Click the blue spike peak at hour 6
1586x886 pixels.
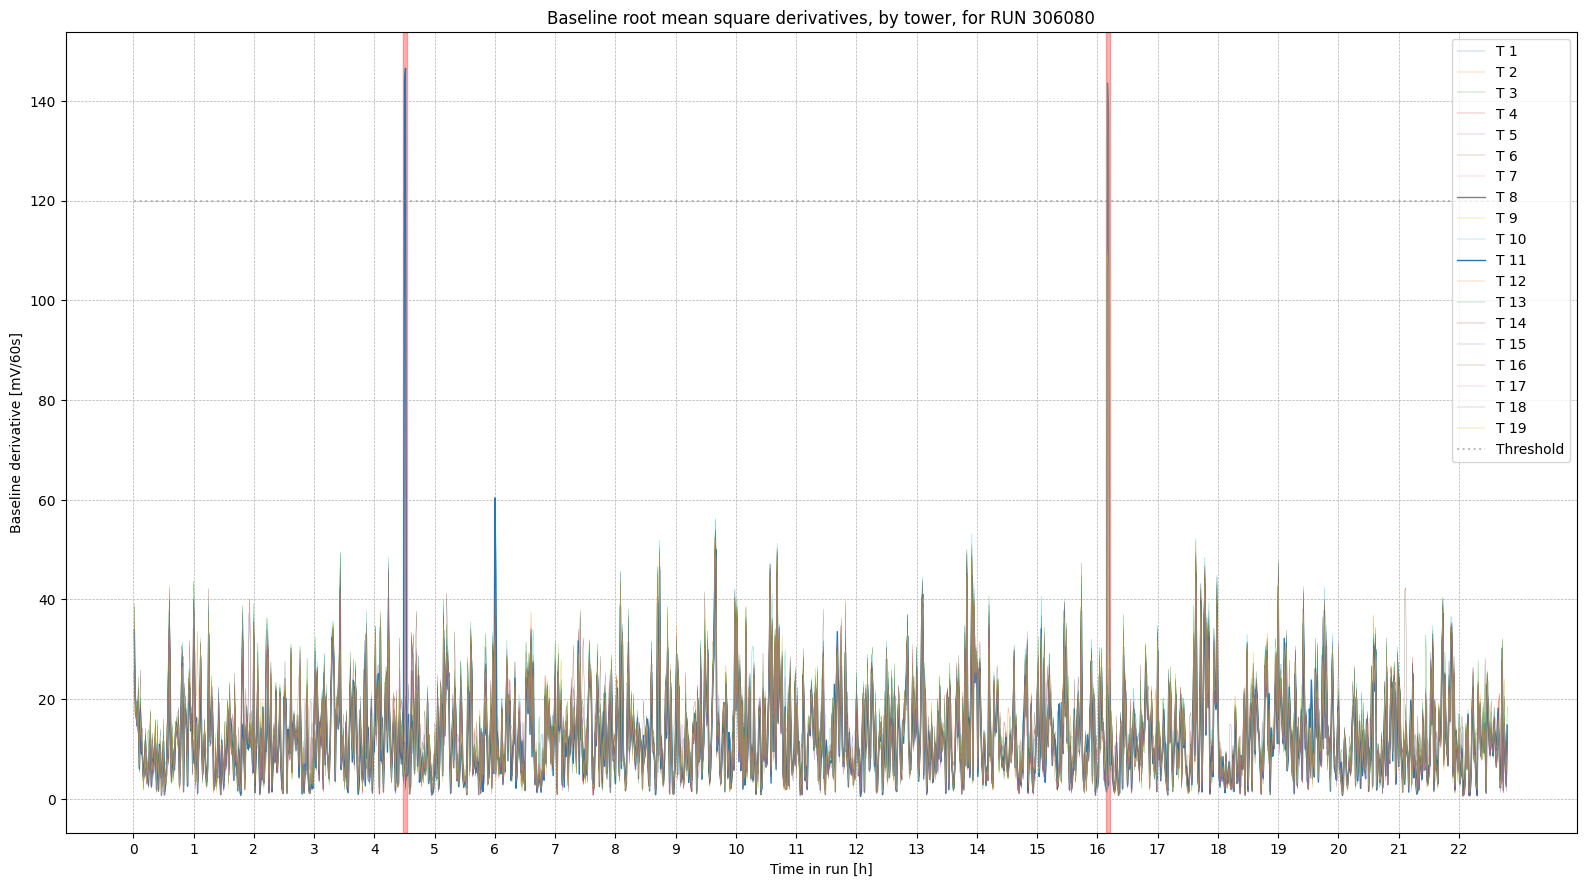pyautogui.click(x=495, y=499)
